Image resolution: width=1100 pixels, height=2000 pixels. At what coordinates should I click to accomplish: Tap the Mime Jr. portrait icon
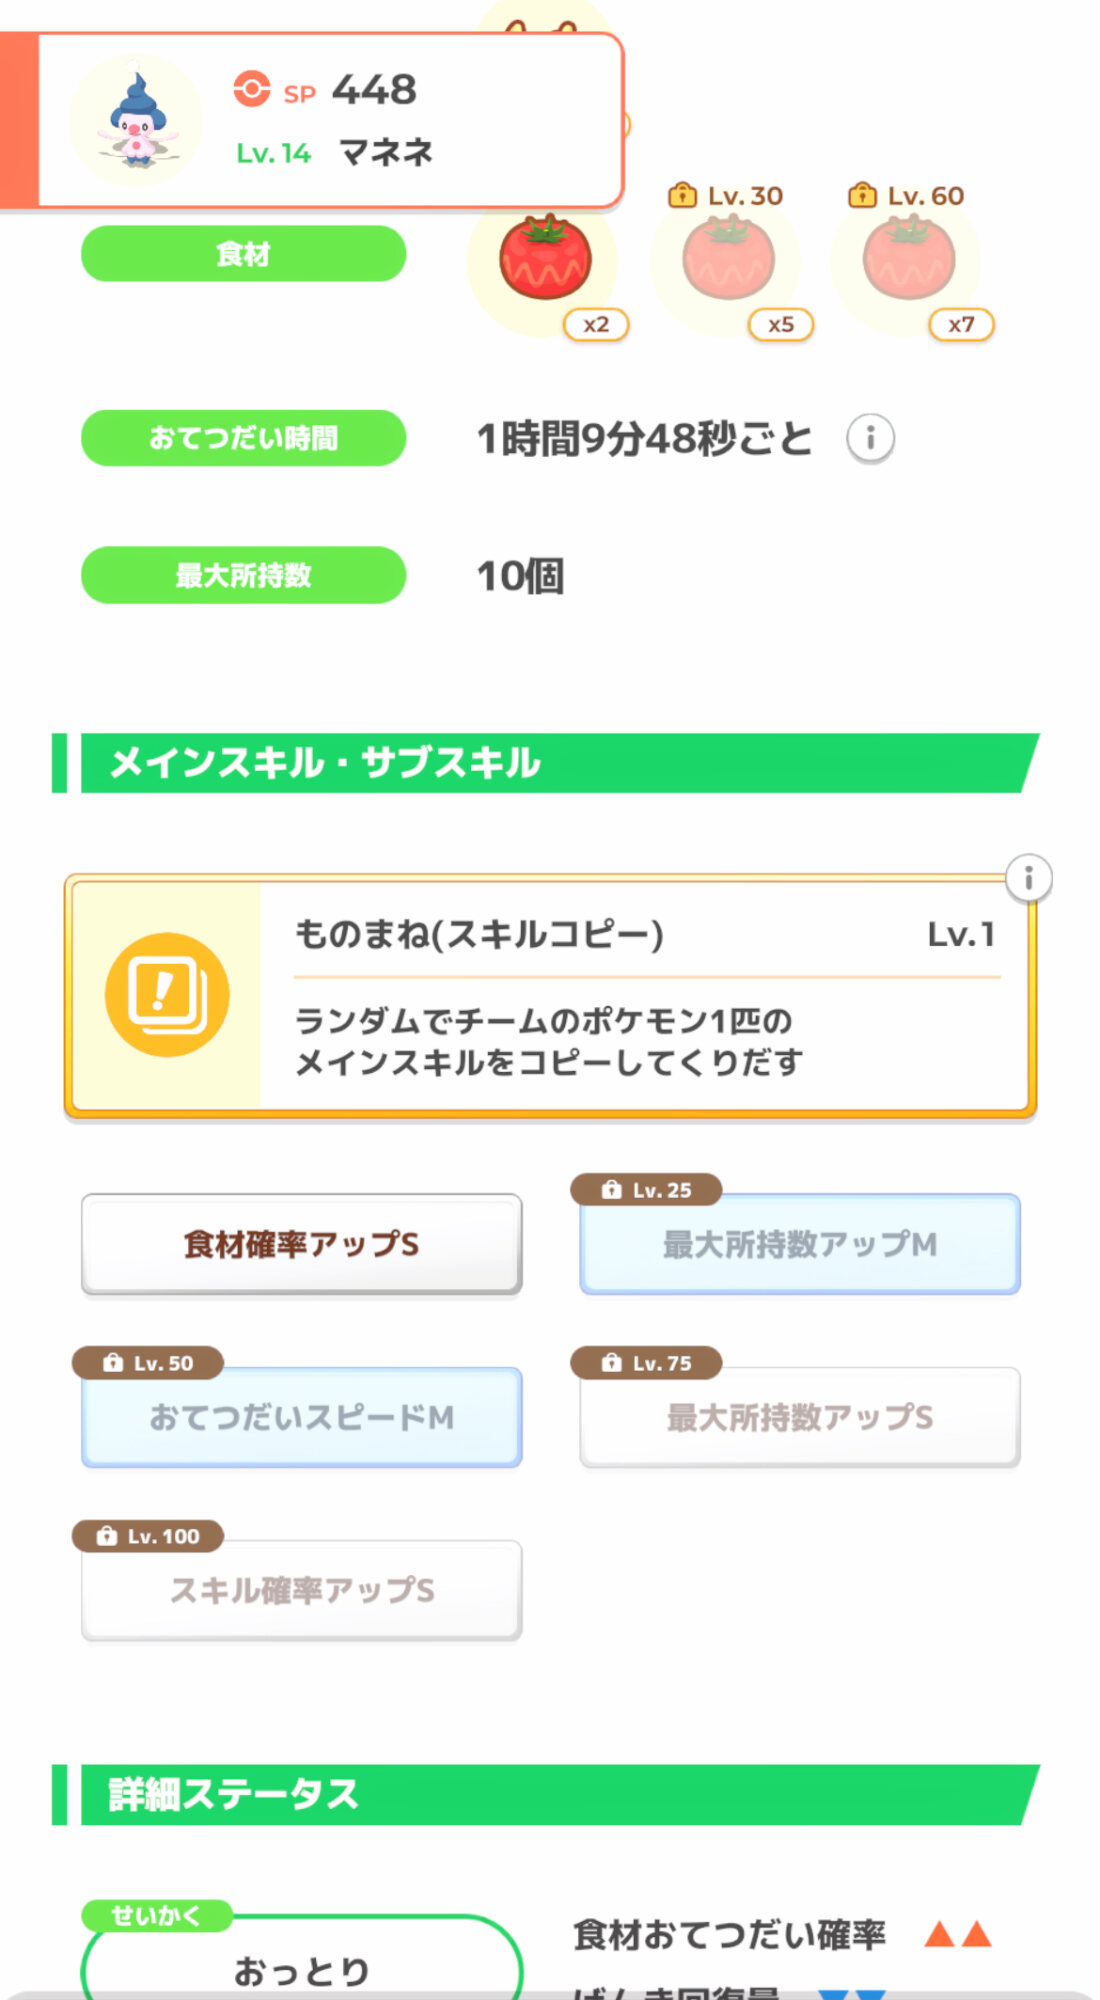[137, 120]
